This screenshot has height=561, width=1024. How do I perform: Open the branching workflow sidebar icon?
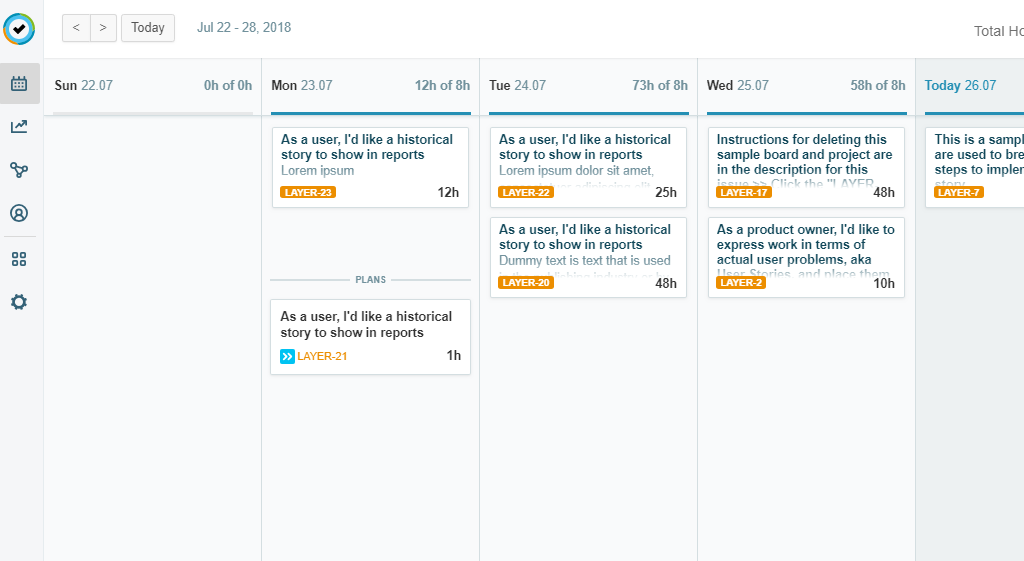(x=19, y=170)
